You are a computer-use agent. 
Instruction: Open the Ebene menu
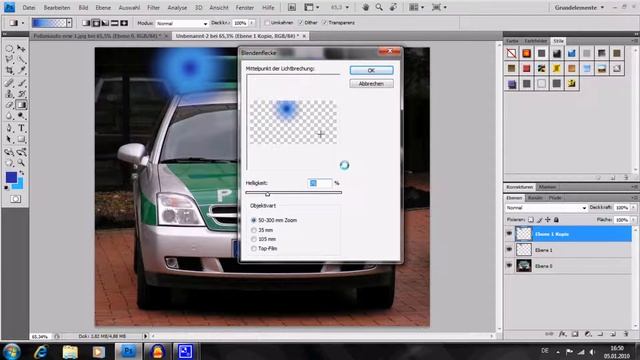(103, 7)
